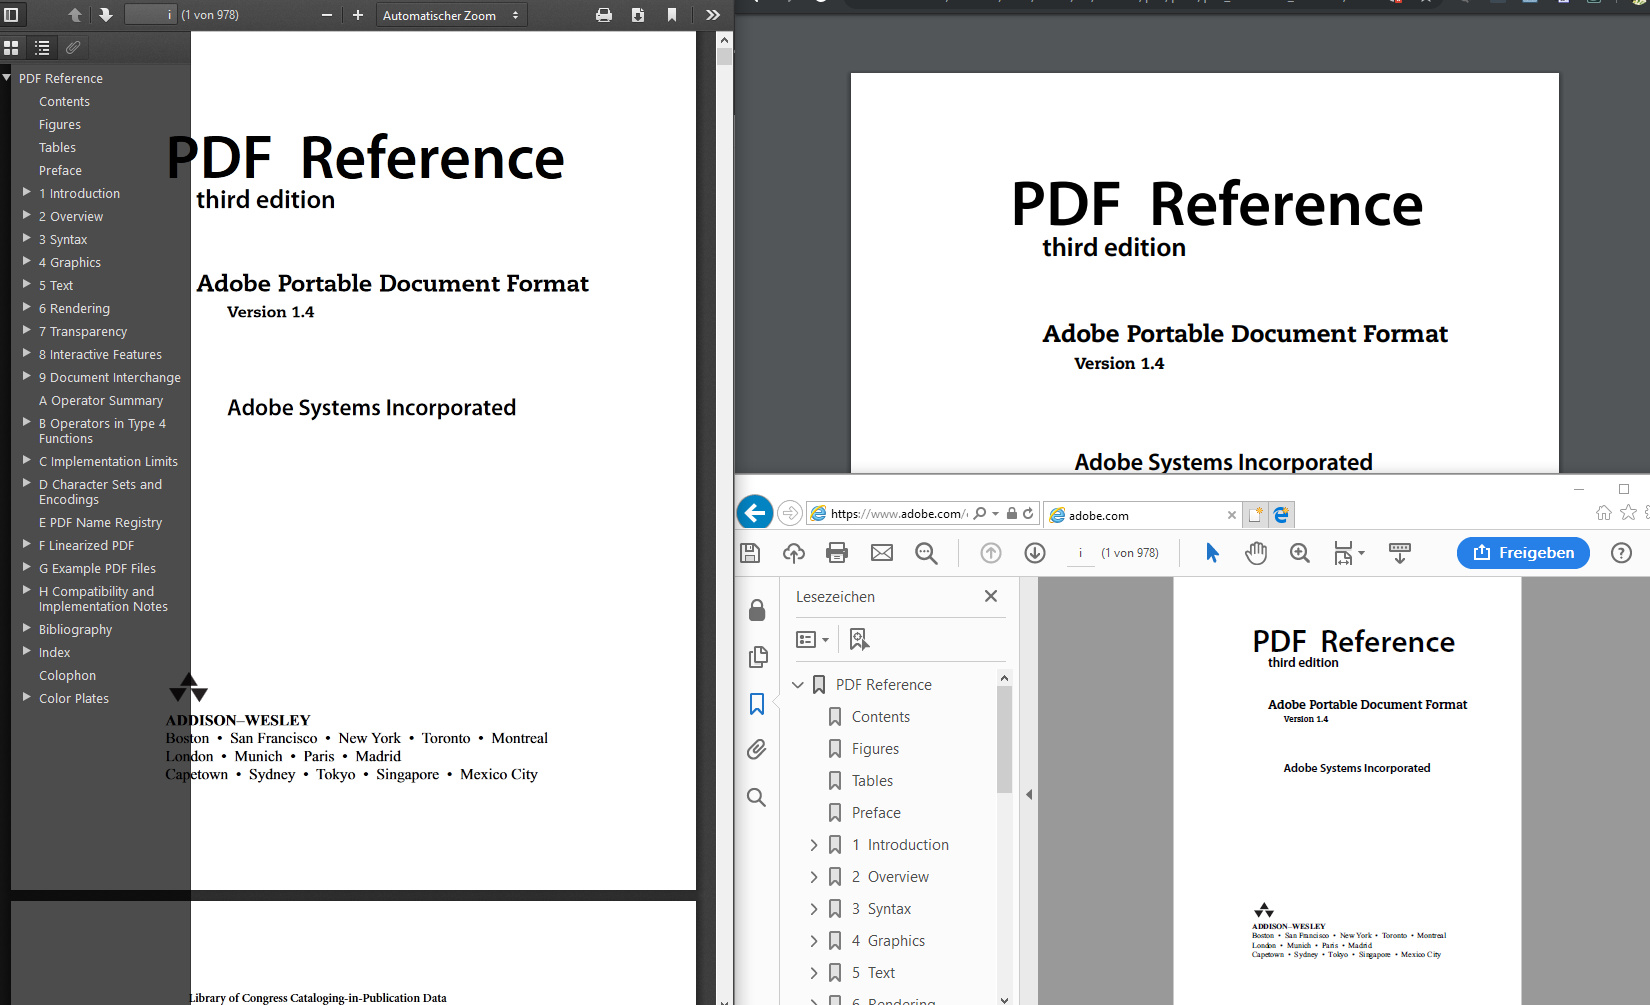Click the Freigeben share button

[x=1523, y=553]
